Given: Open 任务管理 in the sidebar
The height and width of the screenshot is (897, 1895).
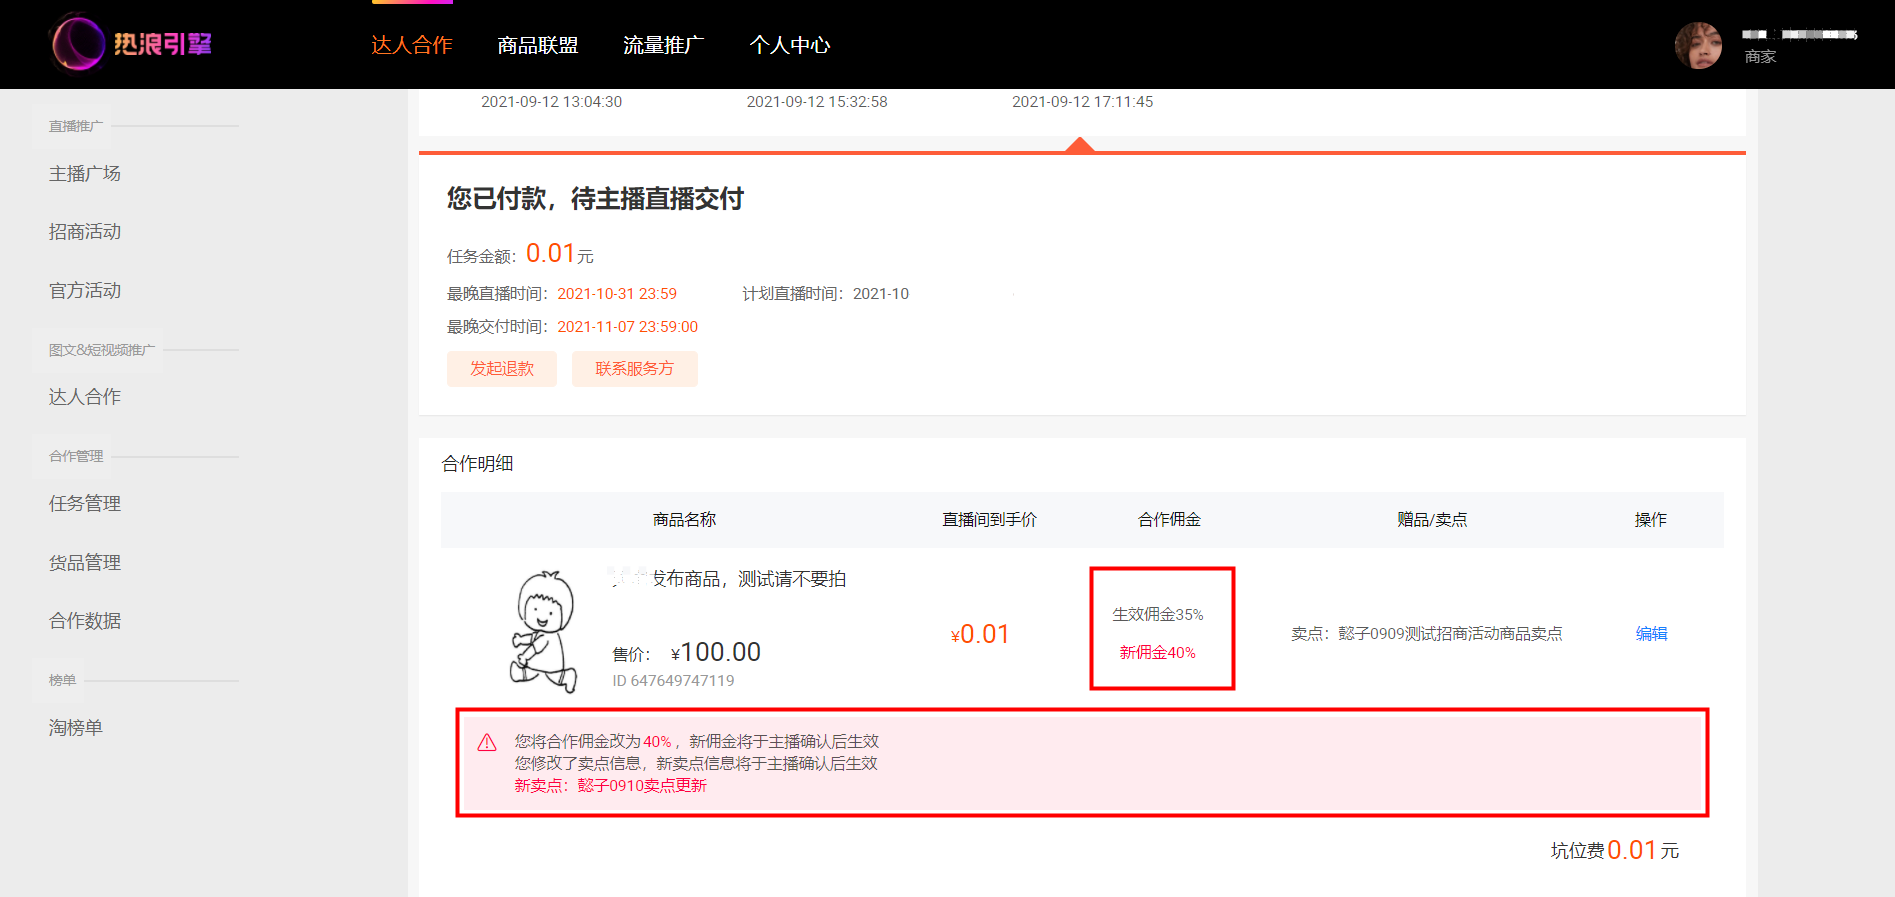Looking at the screenshot, I should (85, 503).
